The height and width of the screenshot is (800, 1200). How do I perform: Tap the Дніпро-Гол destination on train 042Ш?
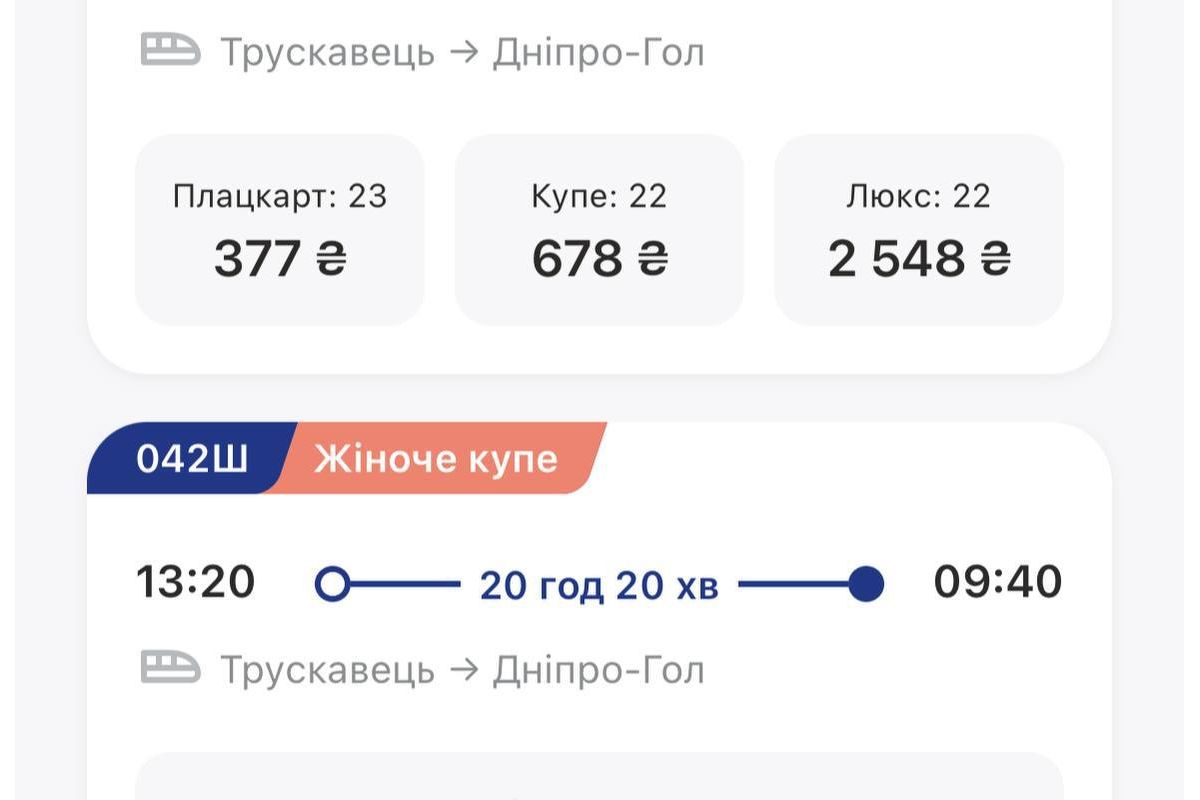coord(598,669)
